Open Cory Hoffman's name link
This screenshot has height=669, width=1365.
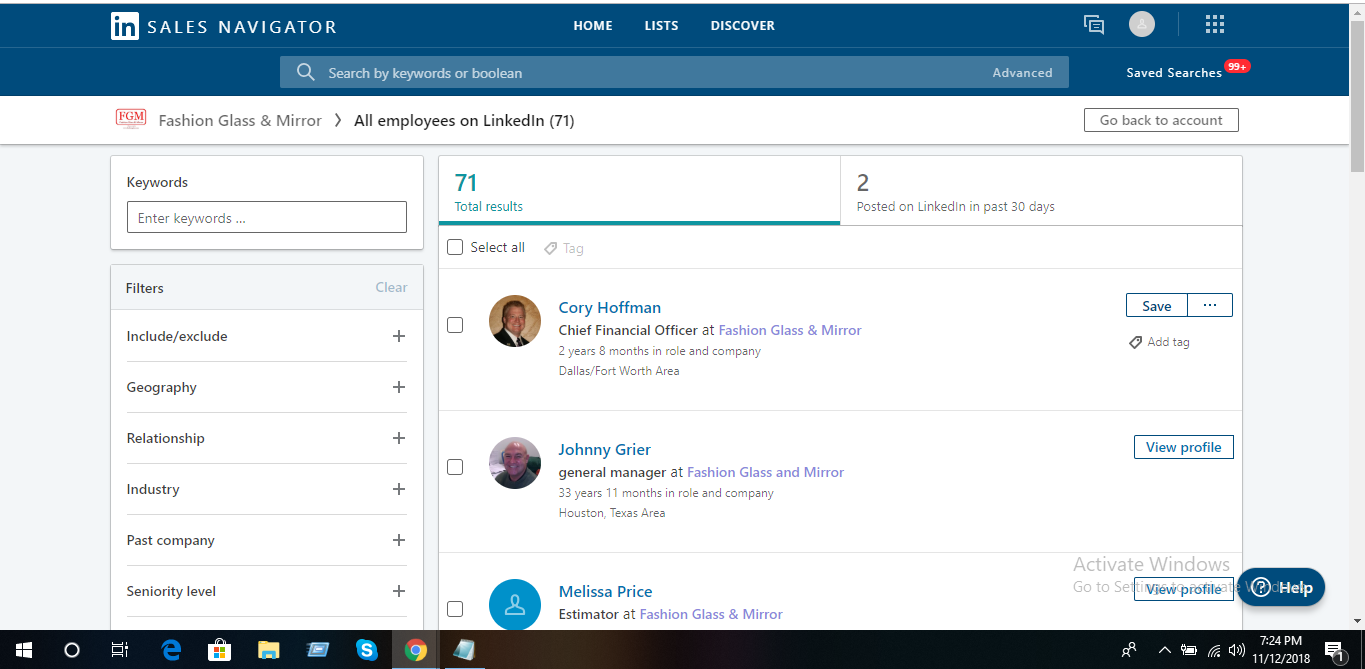610,308
